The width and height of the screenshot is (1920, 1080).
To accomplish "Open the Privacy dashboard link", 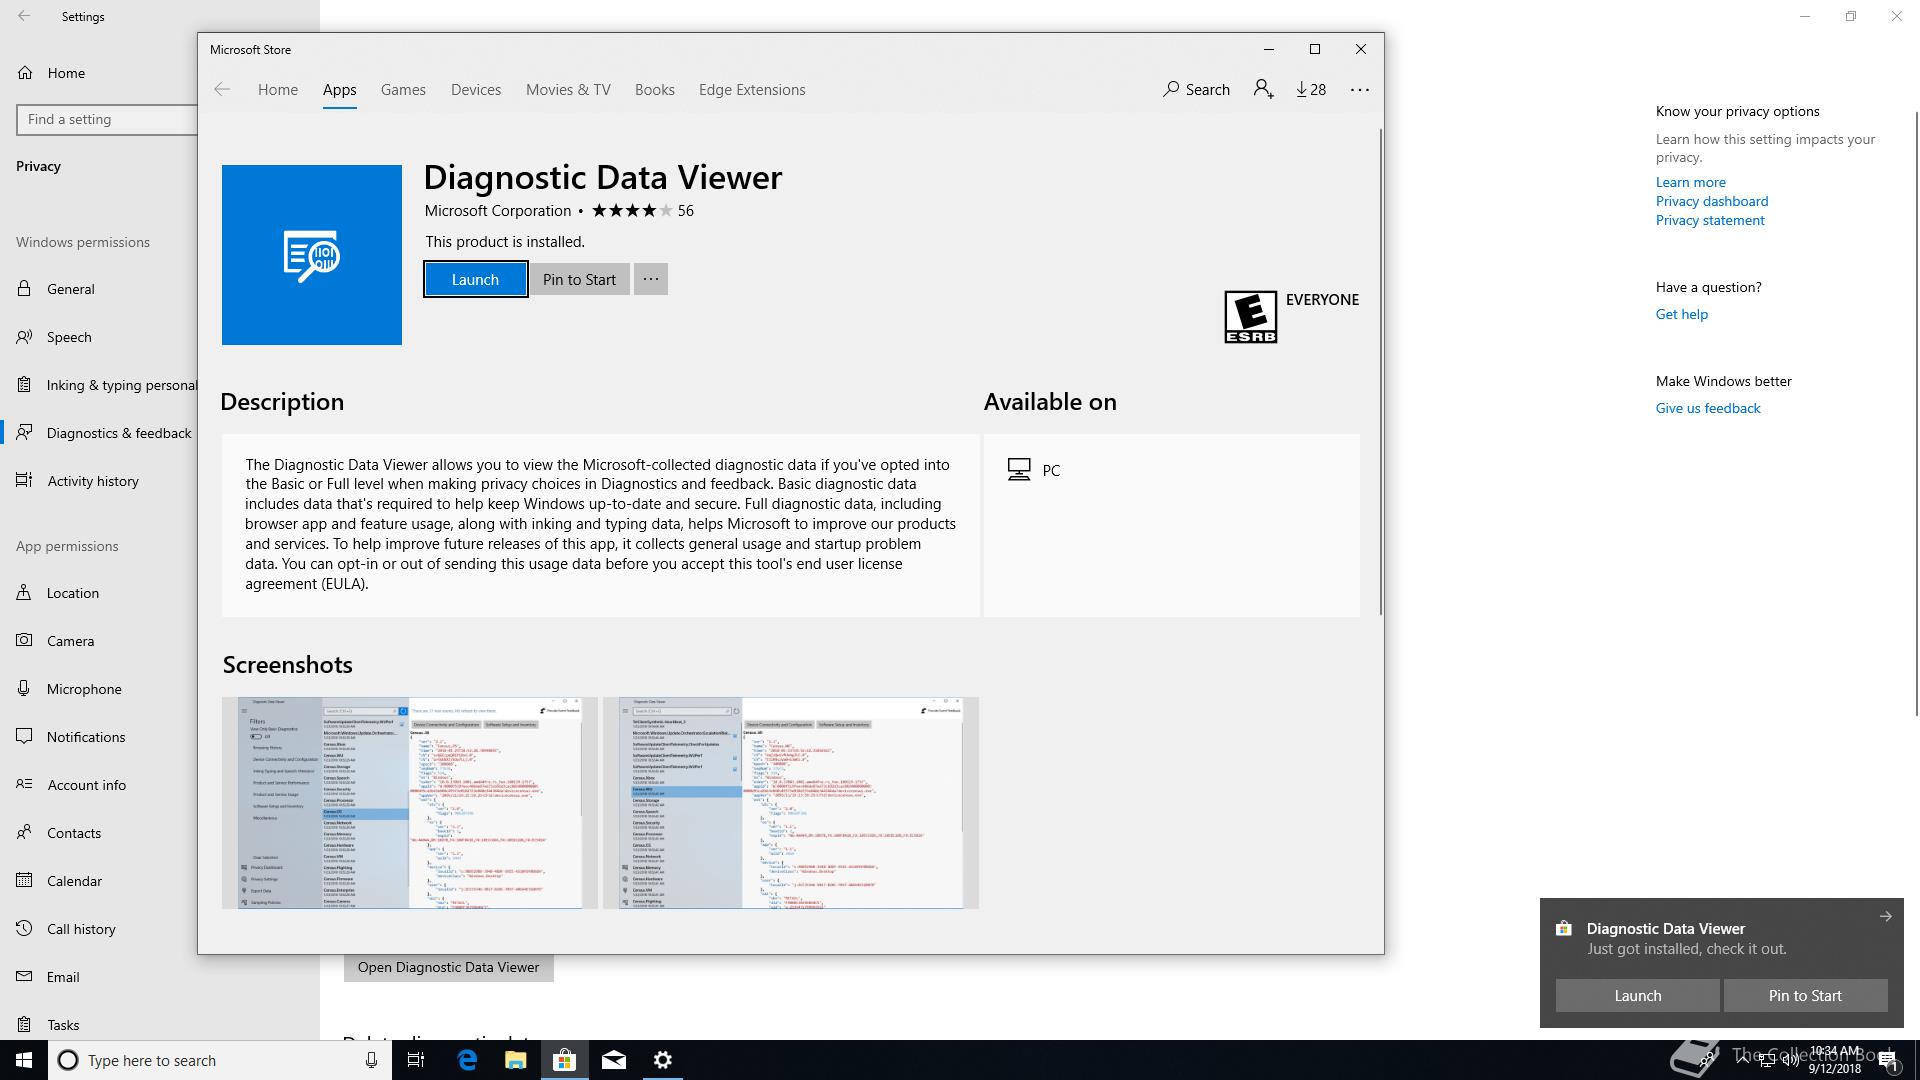I will point(1711,201).
